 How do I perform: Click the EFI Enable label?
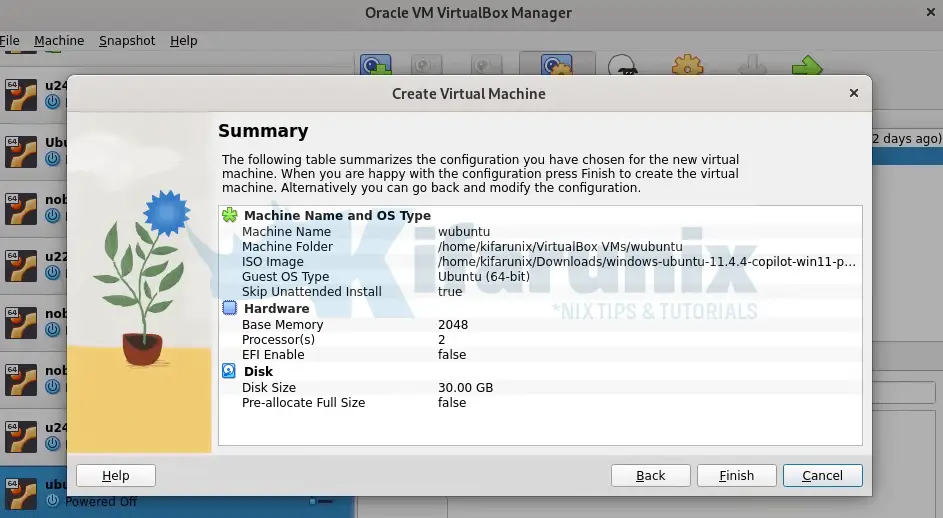273,355
